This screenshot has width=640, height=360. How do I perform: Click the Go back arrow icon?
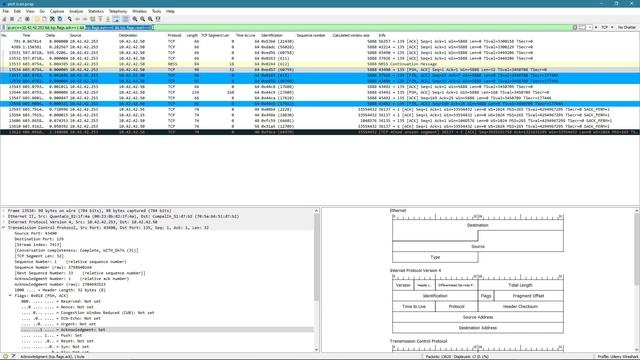(77, 19)
